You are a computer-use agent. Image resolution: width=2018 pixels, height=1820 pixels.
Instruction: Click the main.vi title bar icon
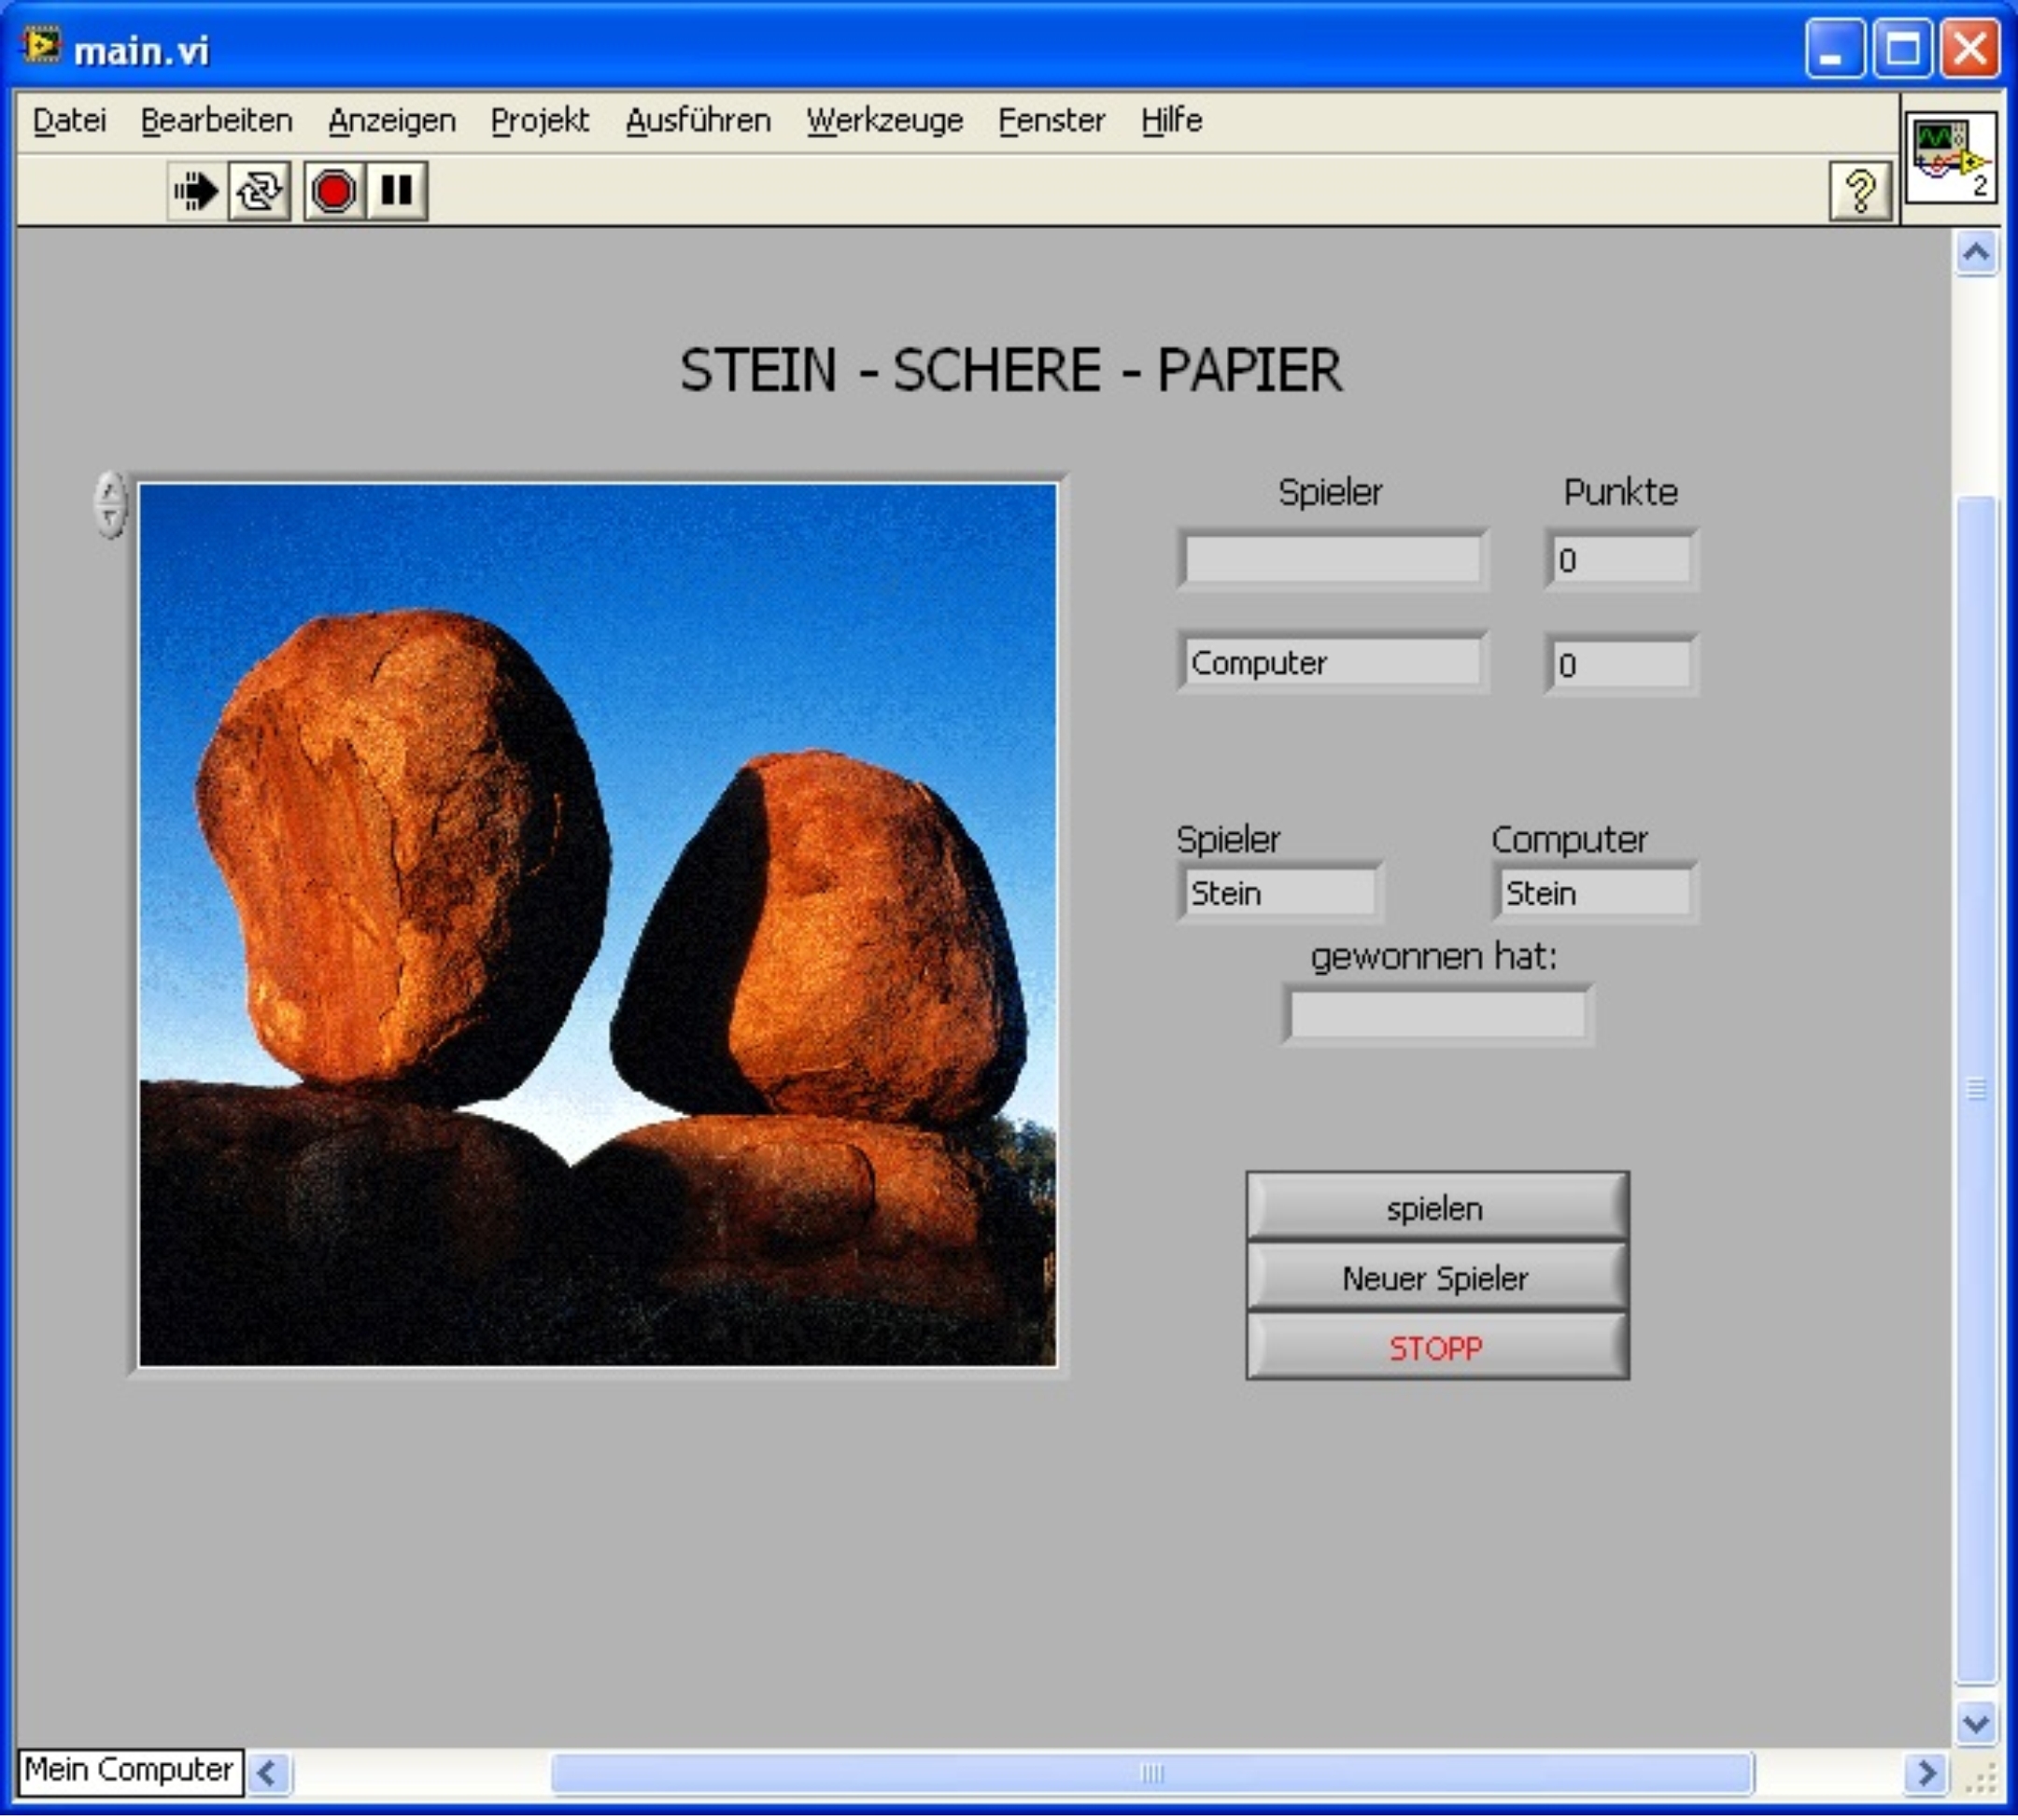pos(42,47)
